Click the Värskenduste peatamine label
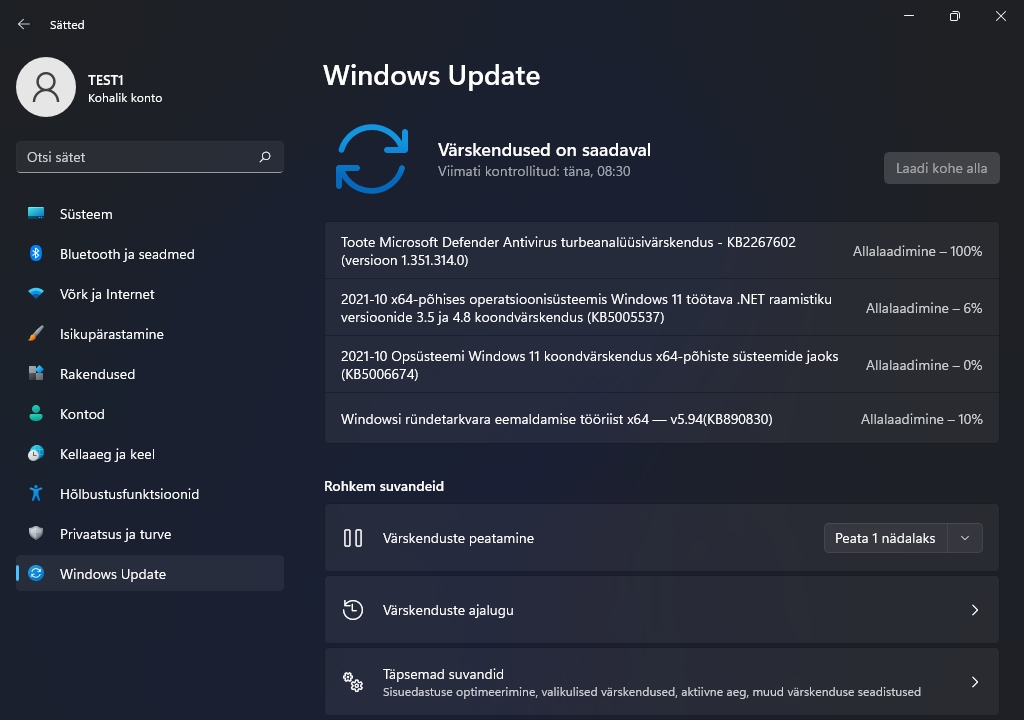Image resolution: width=1024 pixels, height=720 pixels. click(458, 538)
